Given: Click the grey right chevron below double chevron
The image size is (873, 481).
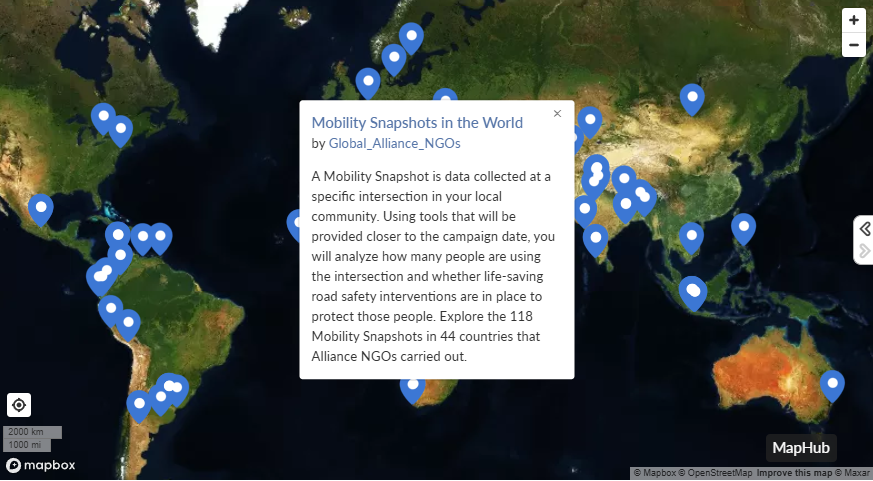Looking at the screenshot, I should click(865, 251).
